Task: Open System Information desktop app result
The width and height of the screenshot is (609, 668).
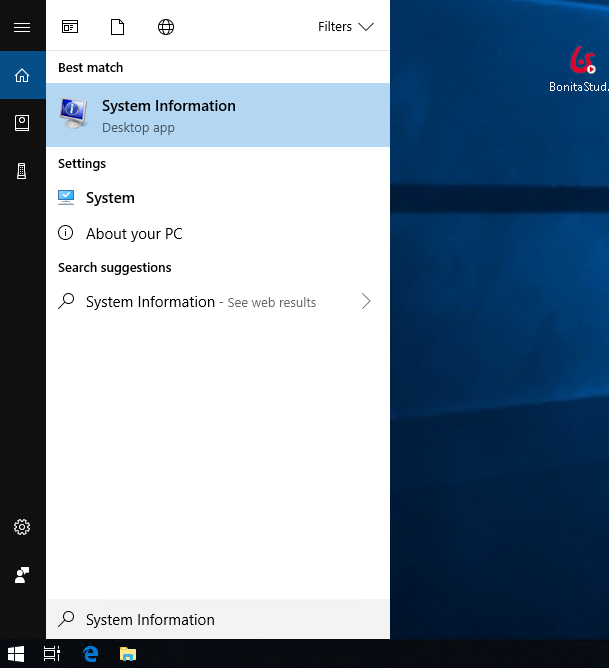Action: coord(218,115)
